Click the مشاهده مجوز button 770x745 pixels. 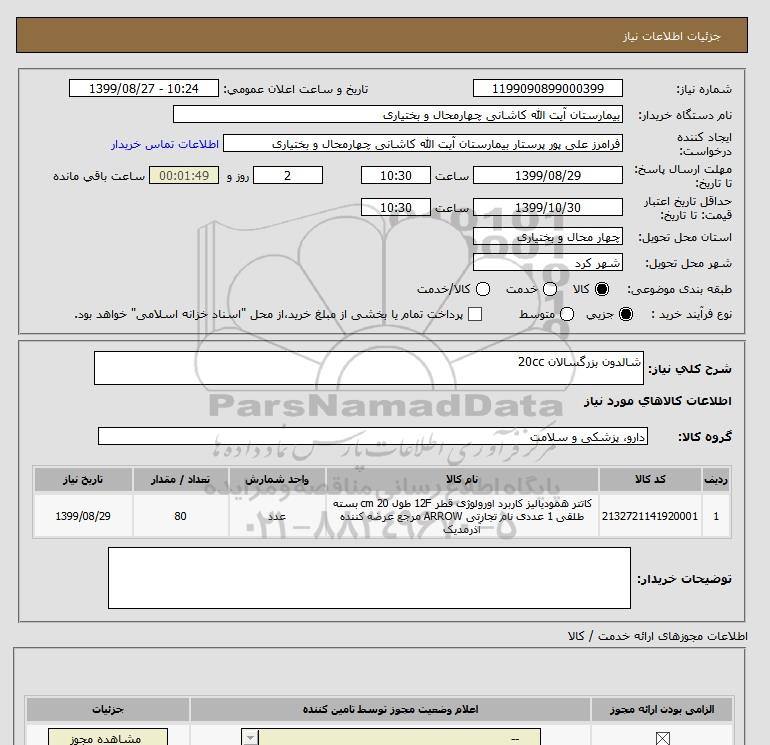click(x=108, y=737)
